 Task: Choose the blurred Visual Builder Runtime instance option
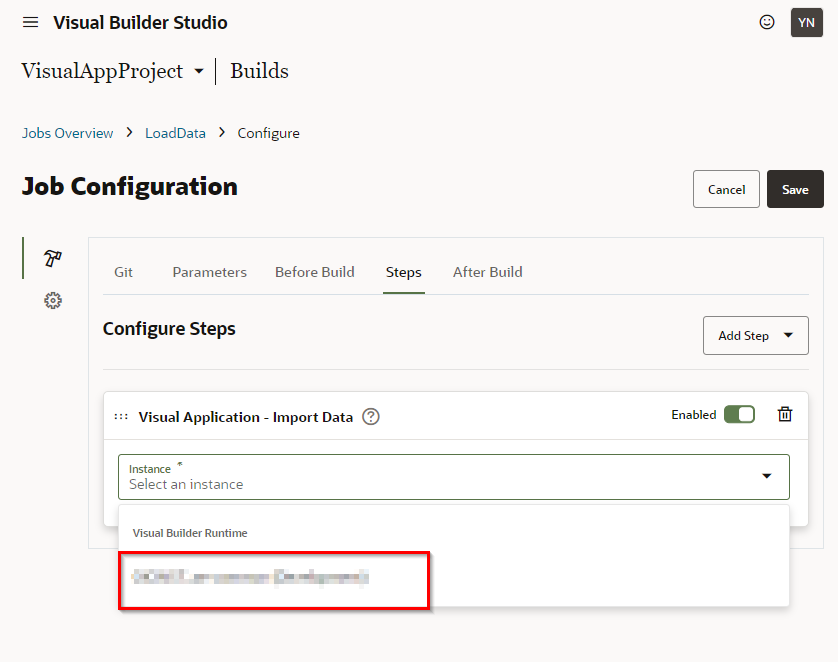[250, 577]
